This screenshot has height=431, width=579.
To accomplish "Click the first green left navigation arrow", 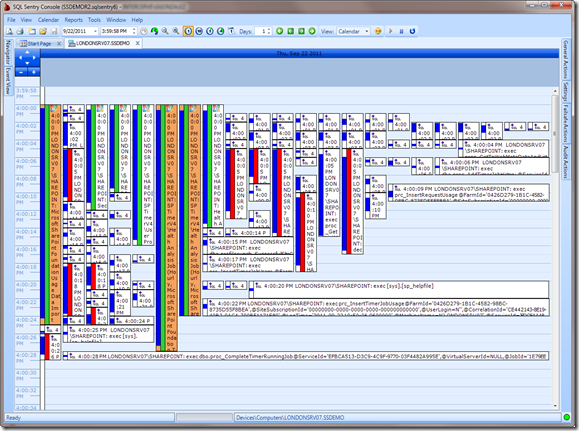I will 280,31.
